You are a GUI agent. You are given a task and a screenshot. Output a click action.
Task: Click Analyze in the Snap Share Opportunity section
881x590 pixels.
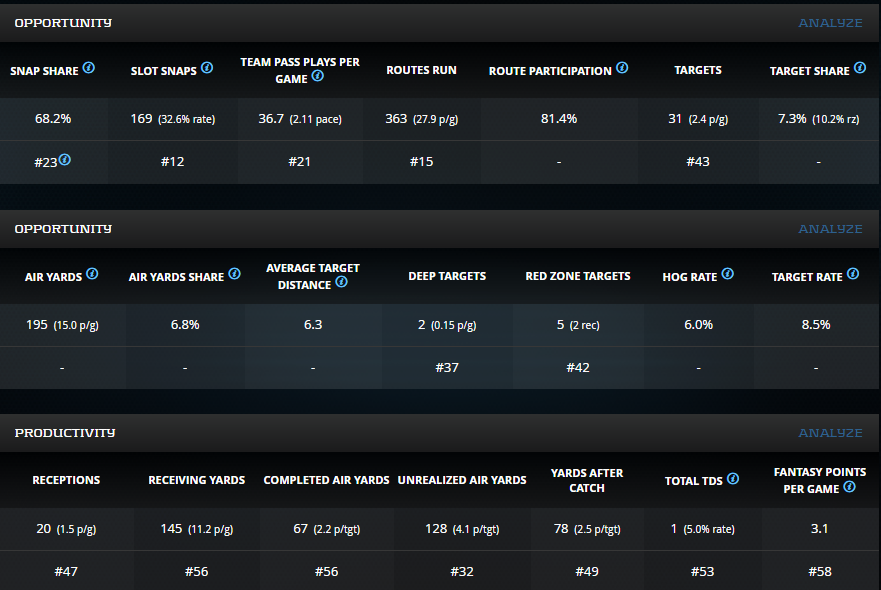(x=829, y=23)
